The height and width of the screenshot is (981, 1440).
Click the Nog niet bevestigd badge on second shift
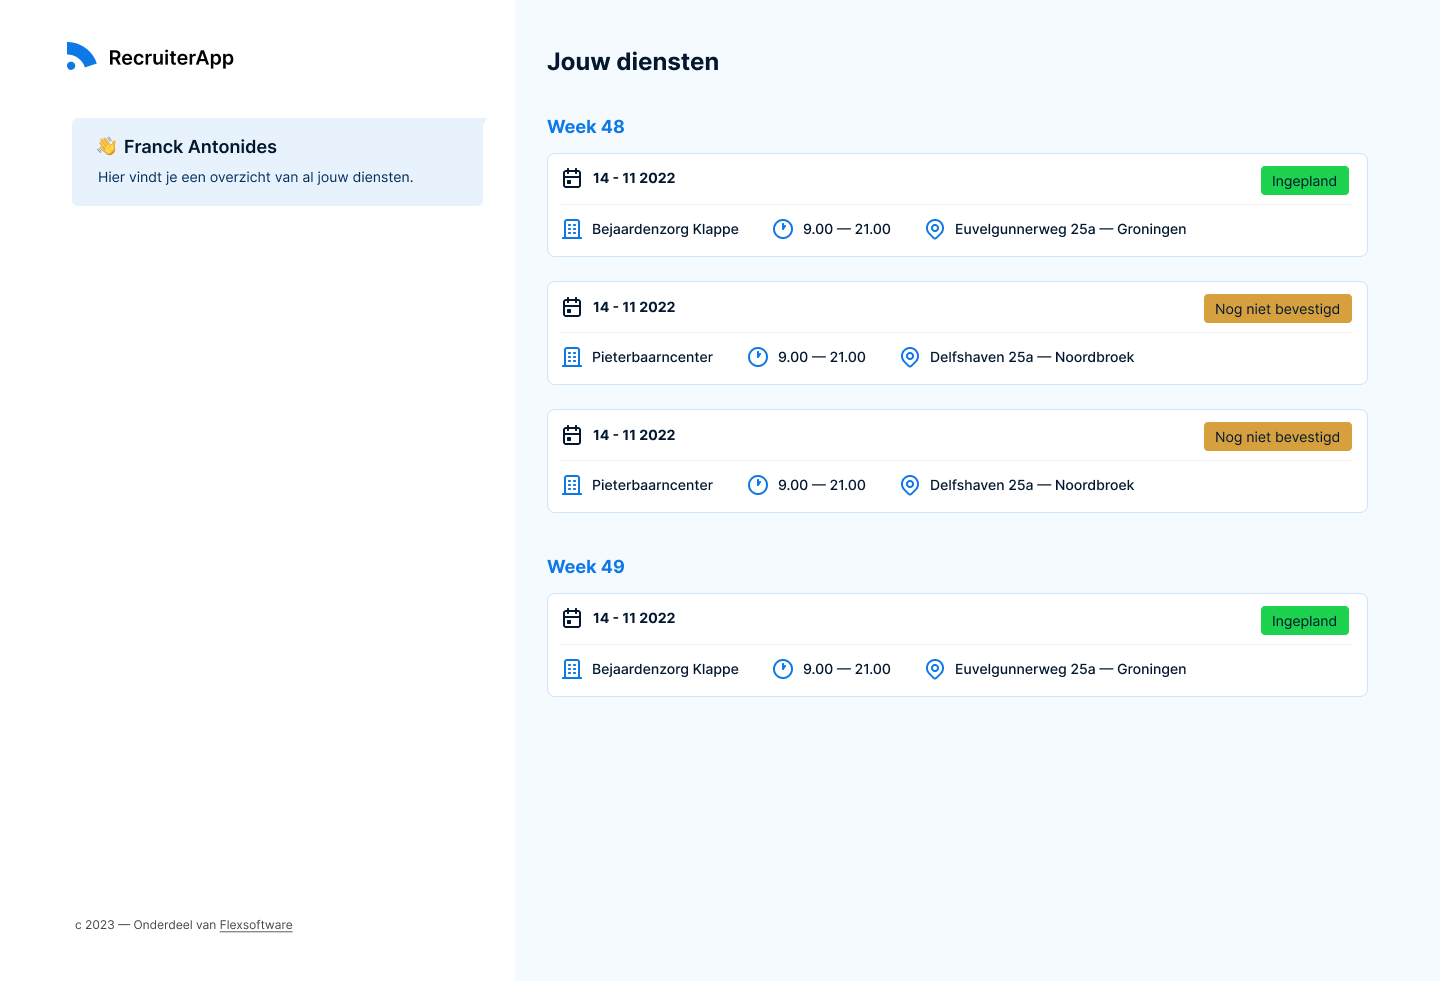1277,309
